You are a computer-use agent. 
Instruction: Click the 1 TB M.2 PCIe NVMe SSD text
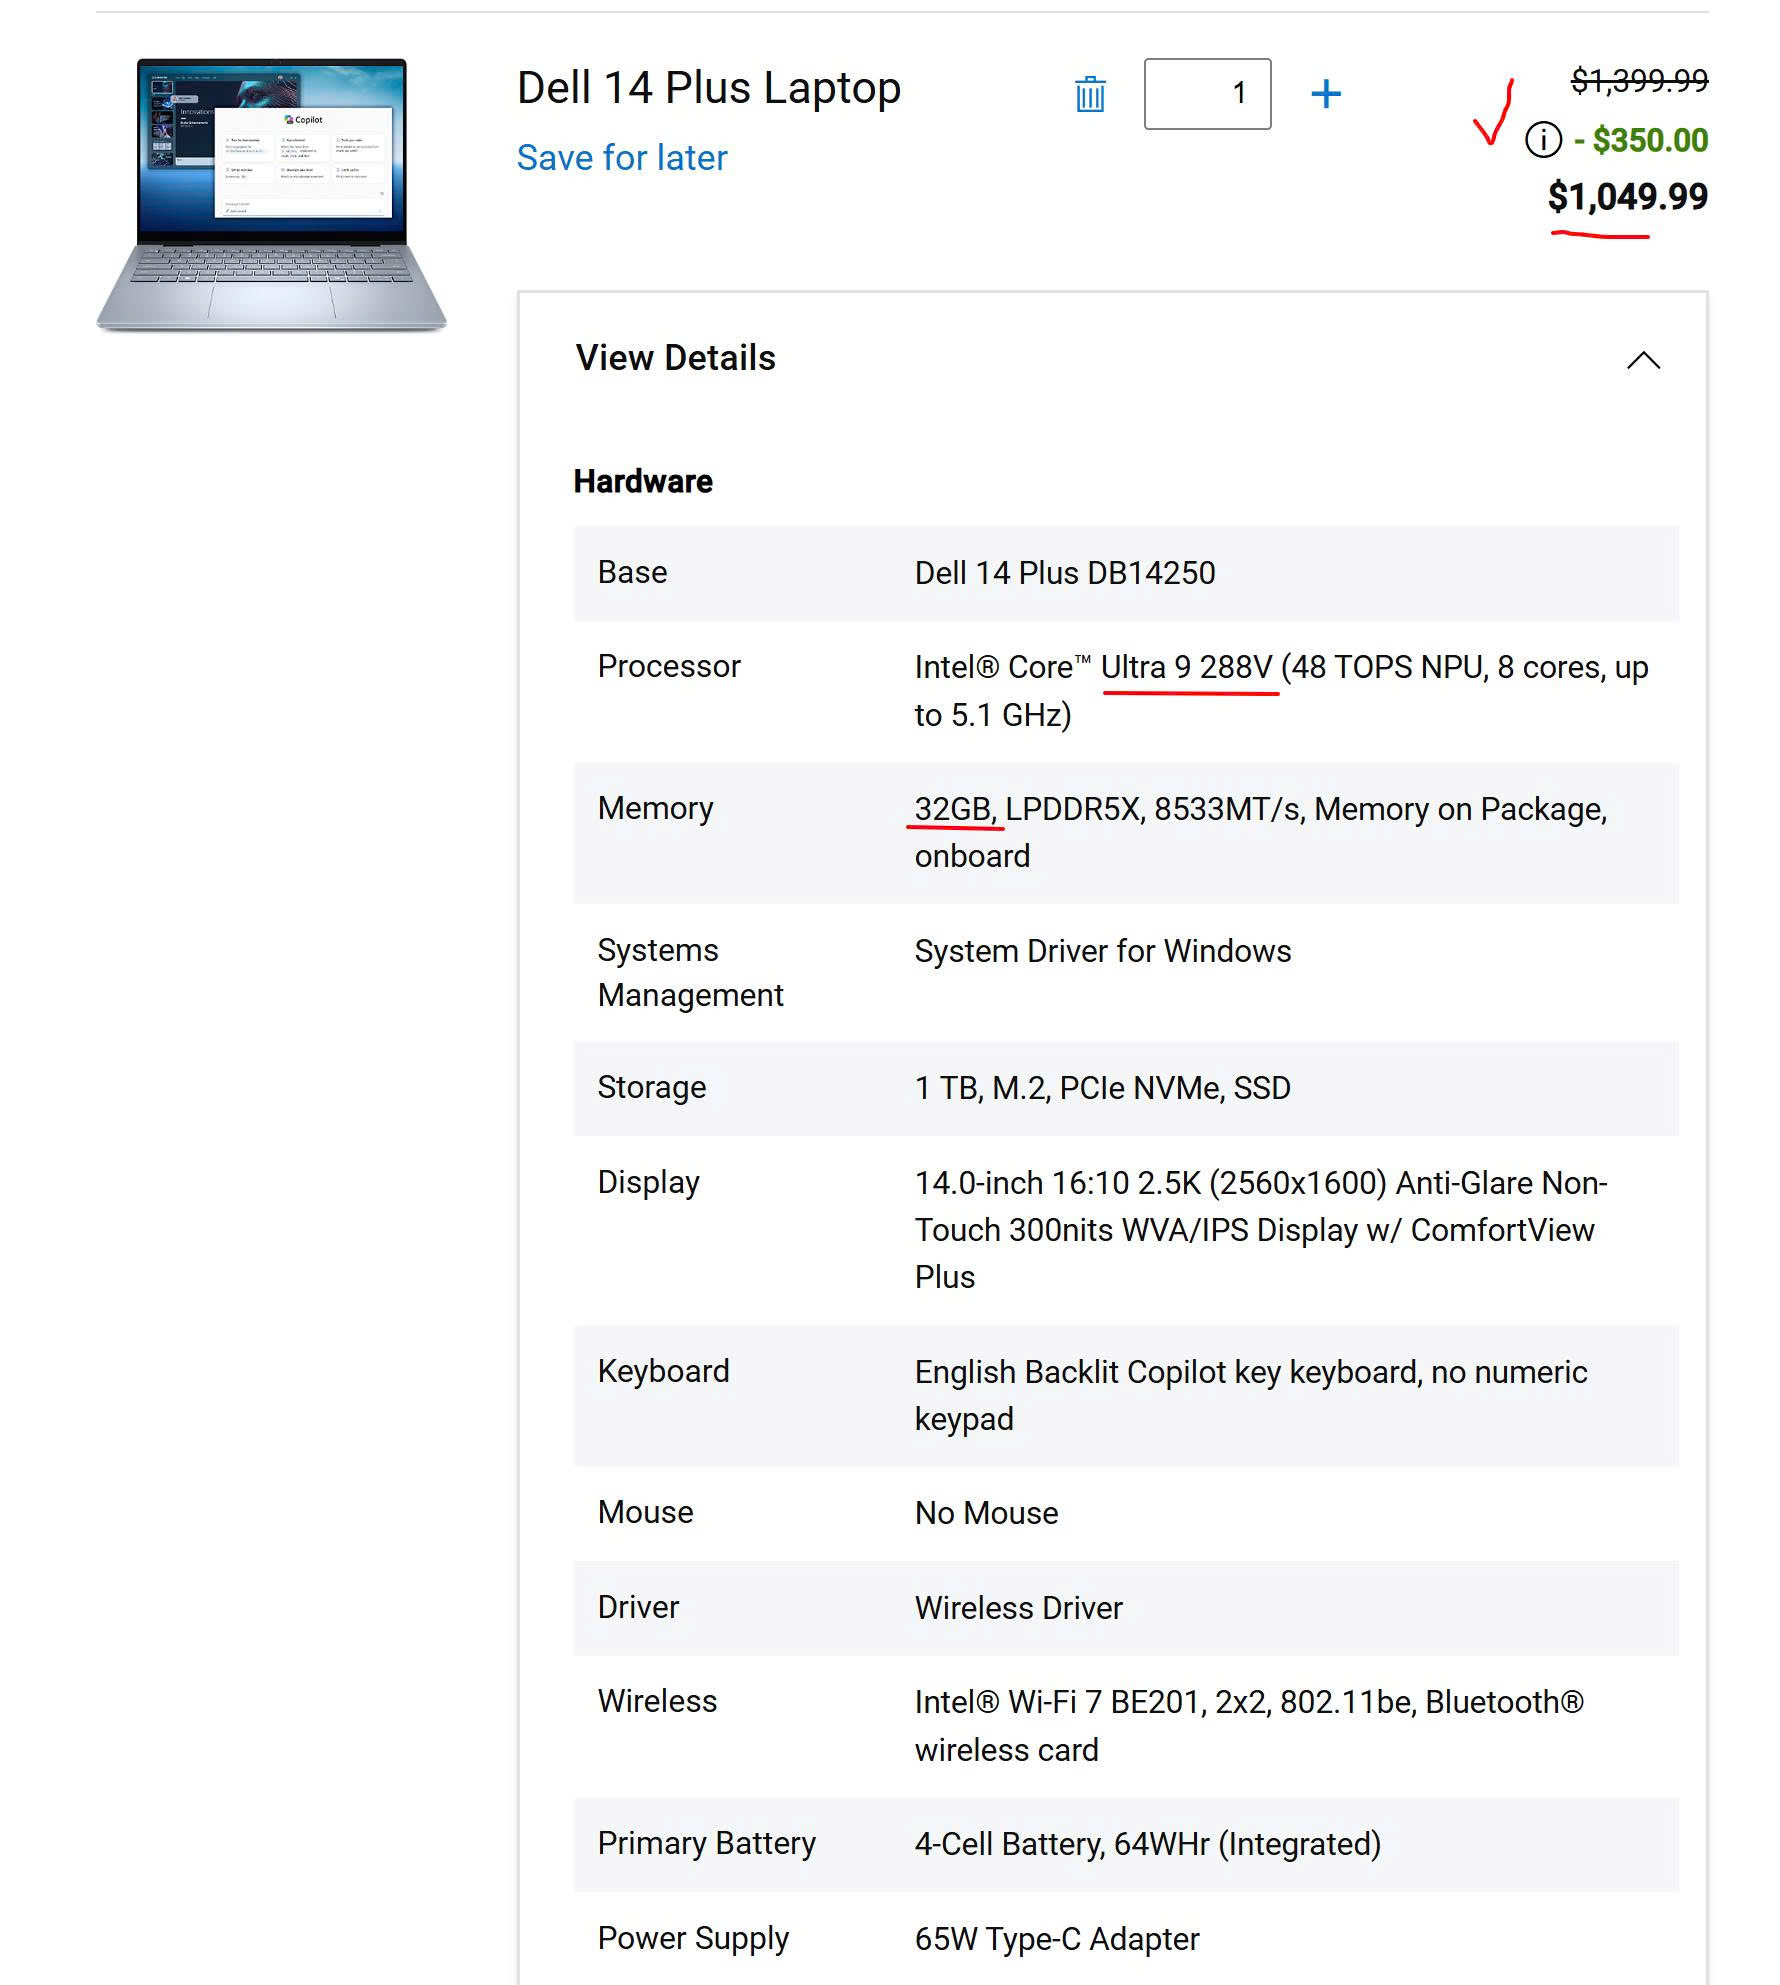pos(1102,1088)
